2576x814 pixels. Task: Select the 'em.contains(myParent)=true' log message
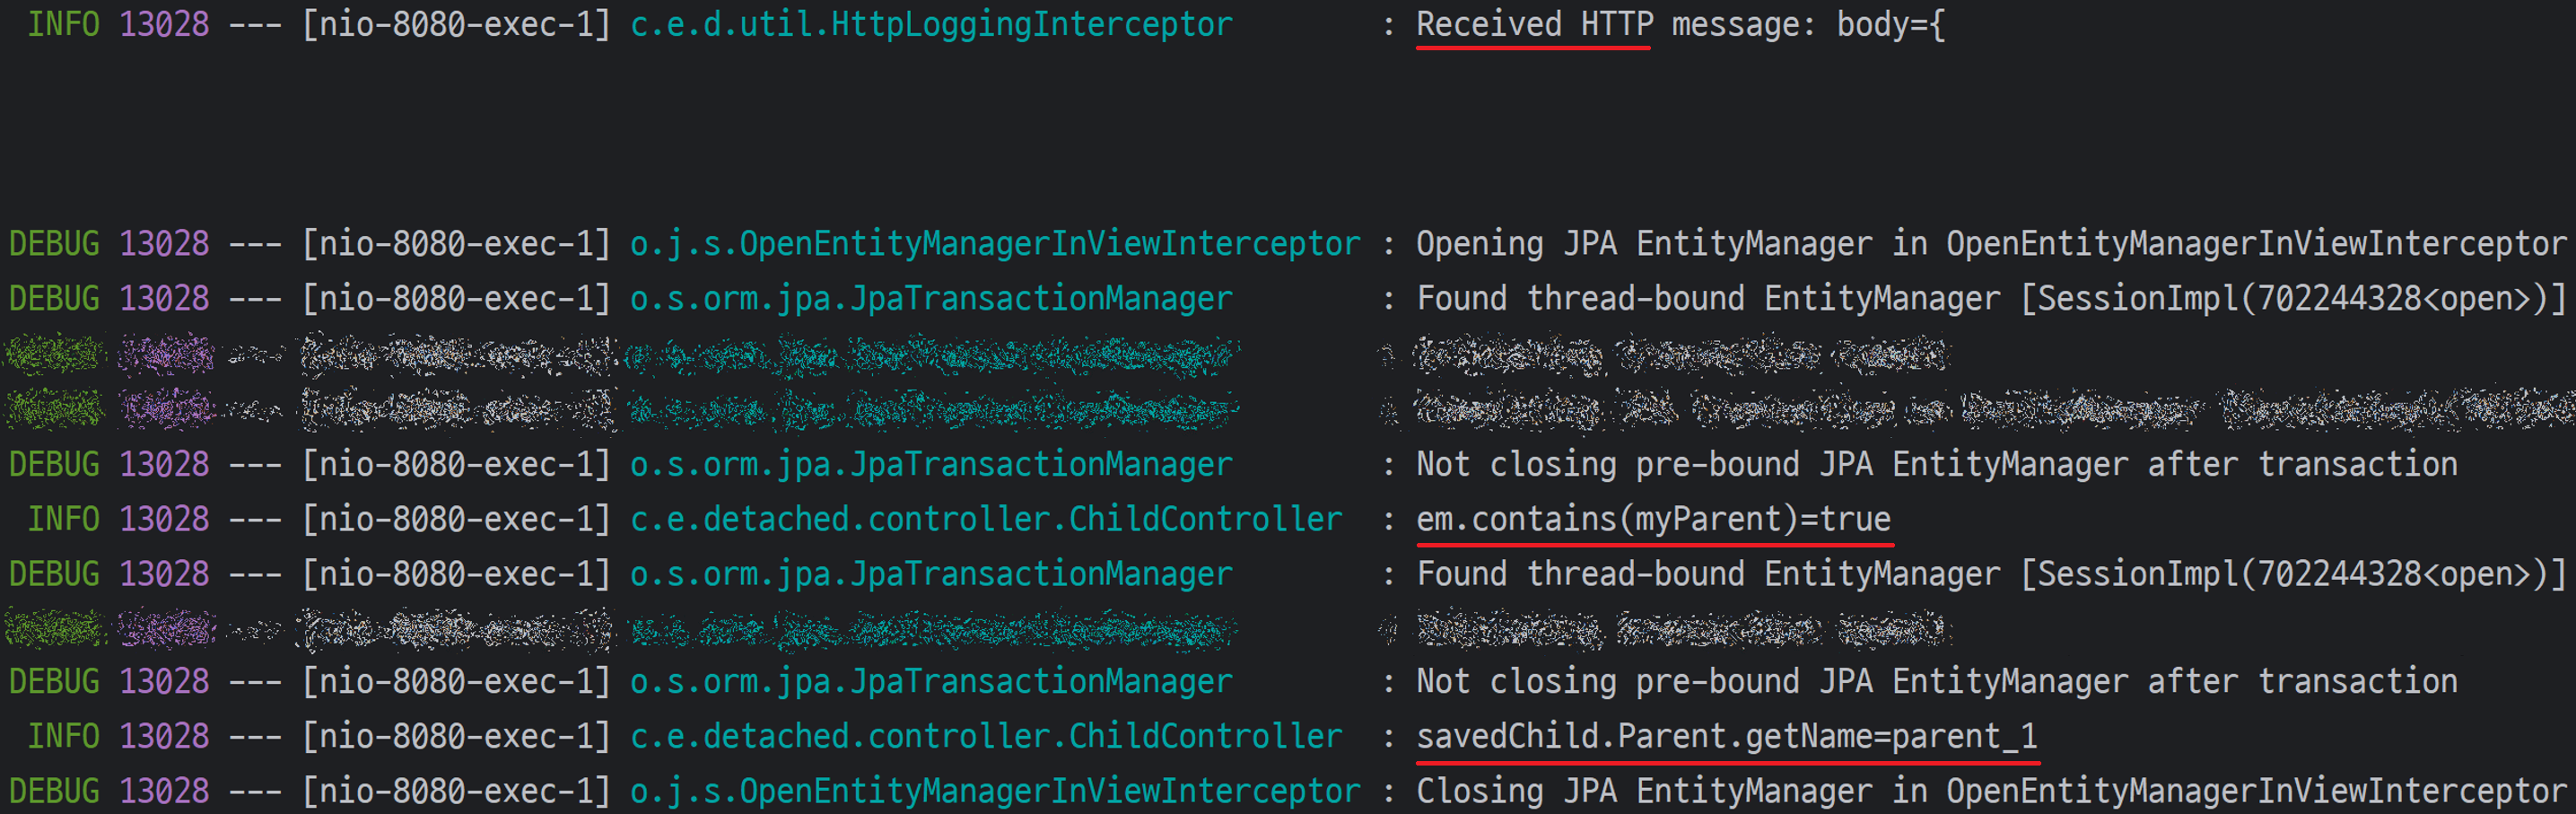click(1653, 519)
